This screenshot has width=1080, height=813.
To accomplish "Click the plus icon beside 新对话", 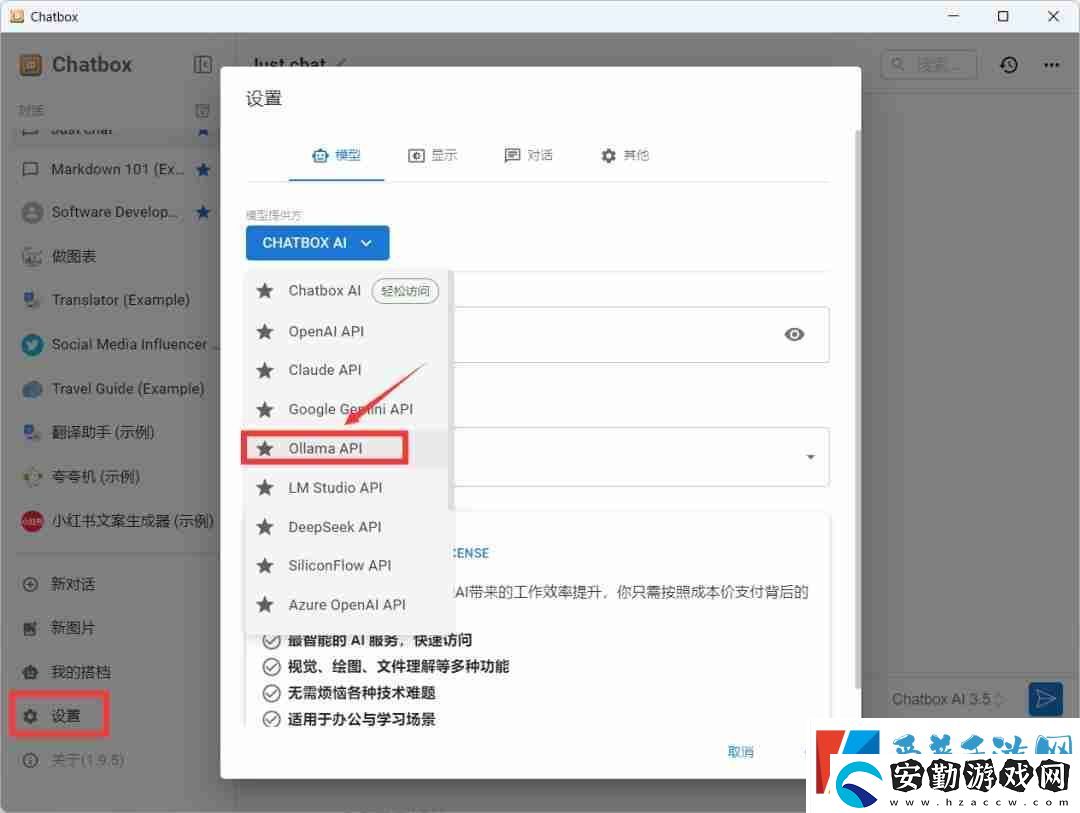I will click(x=30, y=584).
